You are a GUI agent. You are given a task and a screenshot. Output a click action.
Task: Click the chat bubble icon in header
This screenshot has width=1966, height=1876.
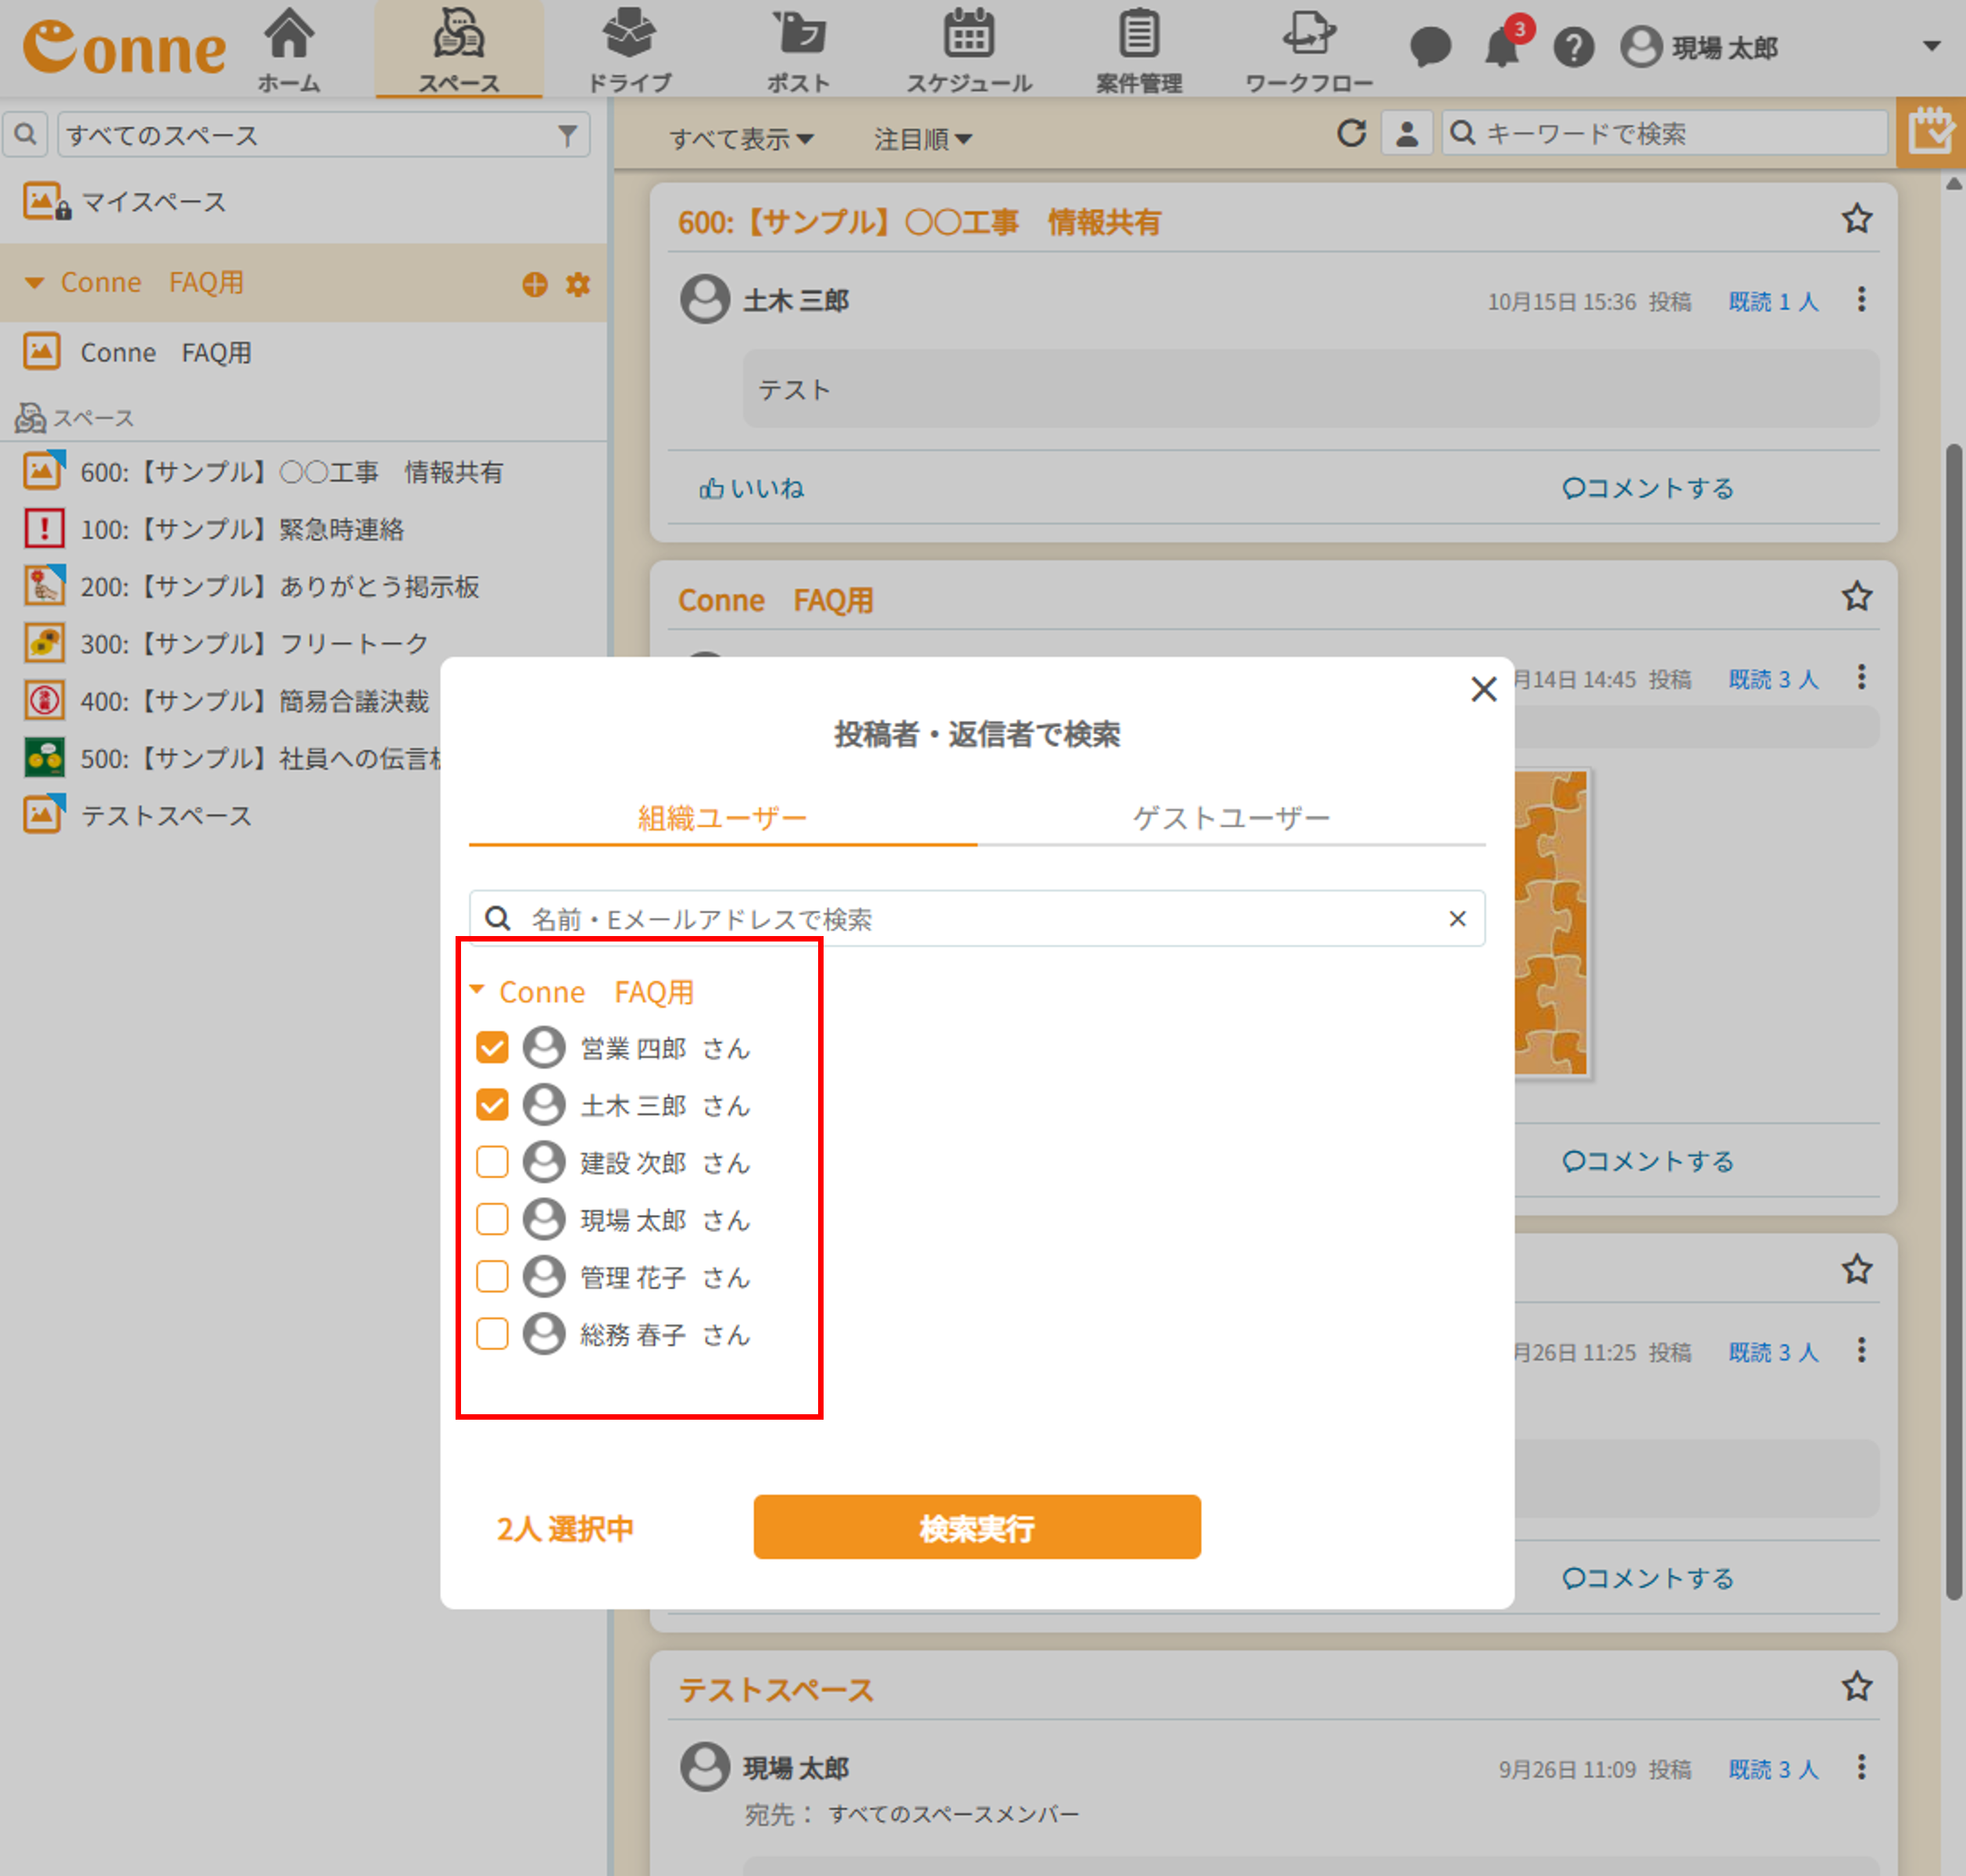coord(1429,47)
